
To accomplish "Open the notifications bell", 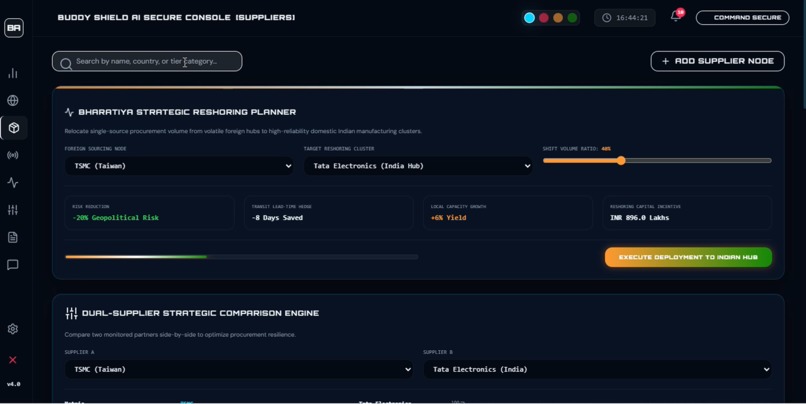I will pyautogui.click(x=676, y=16).
